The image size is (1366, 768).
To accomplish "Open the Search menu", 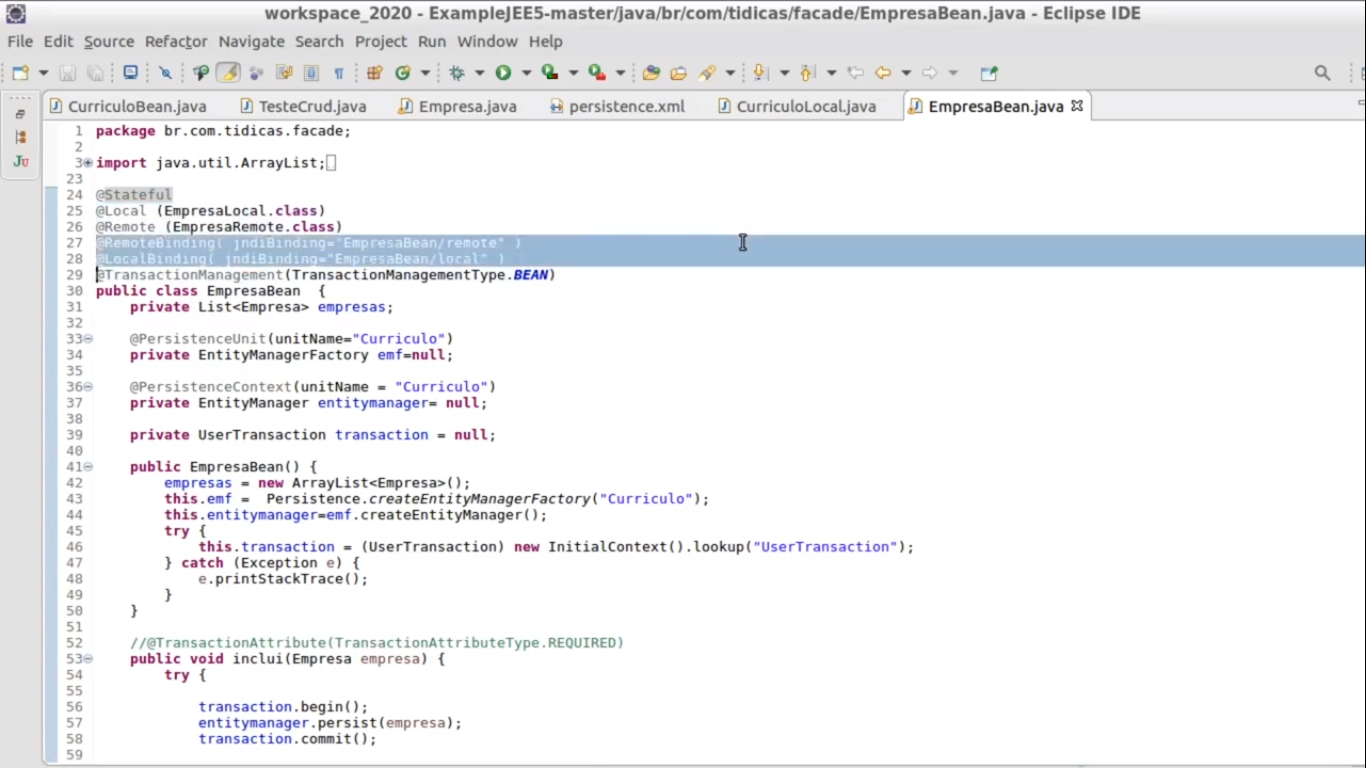I will tap(319, 41).
